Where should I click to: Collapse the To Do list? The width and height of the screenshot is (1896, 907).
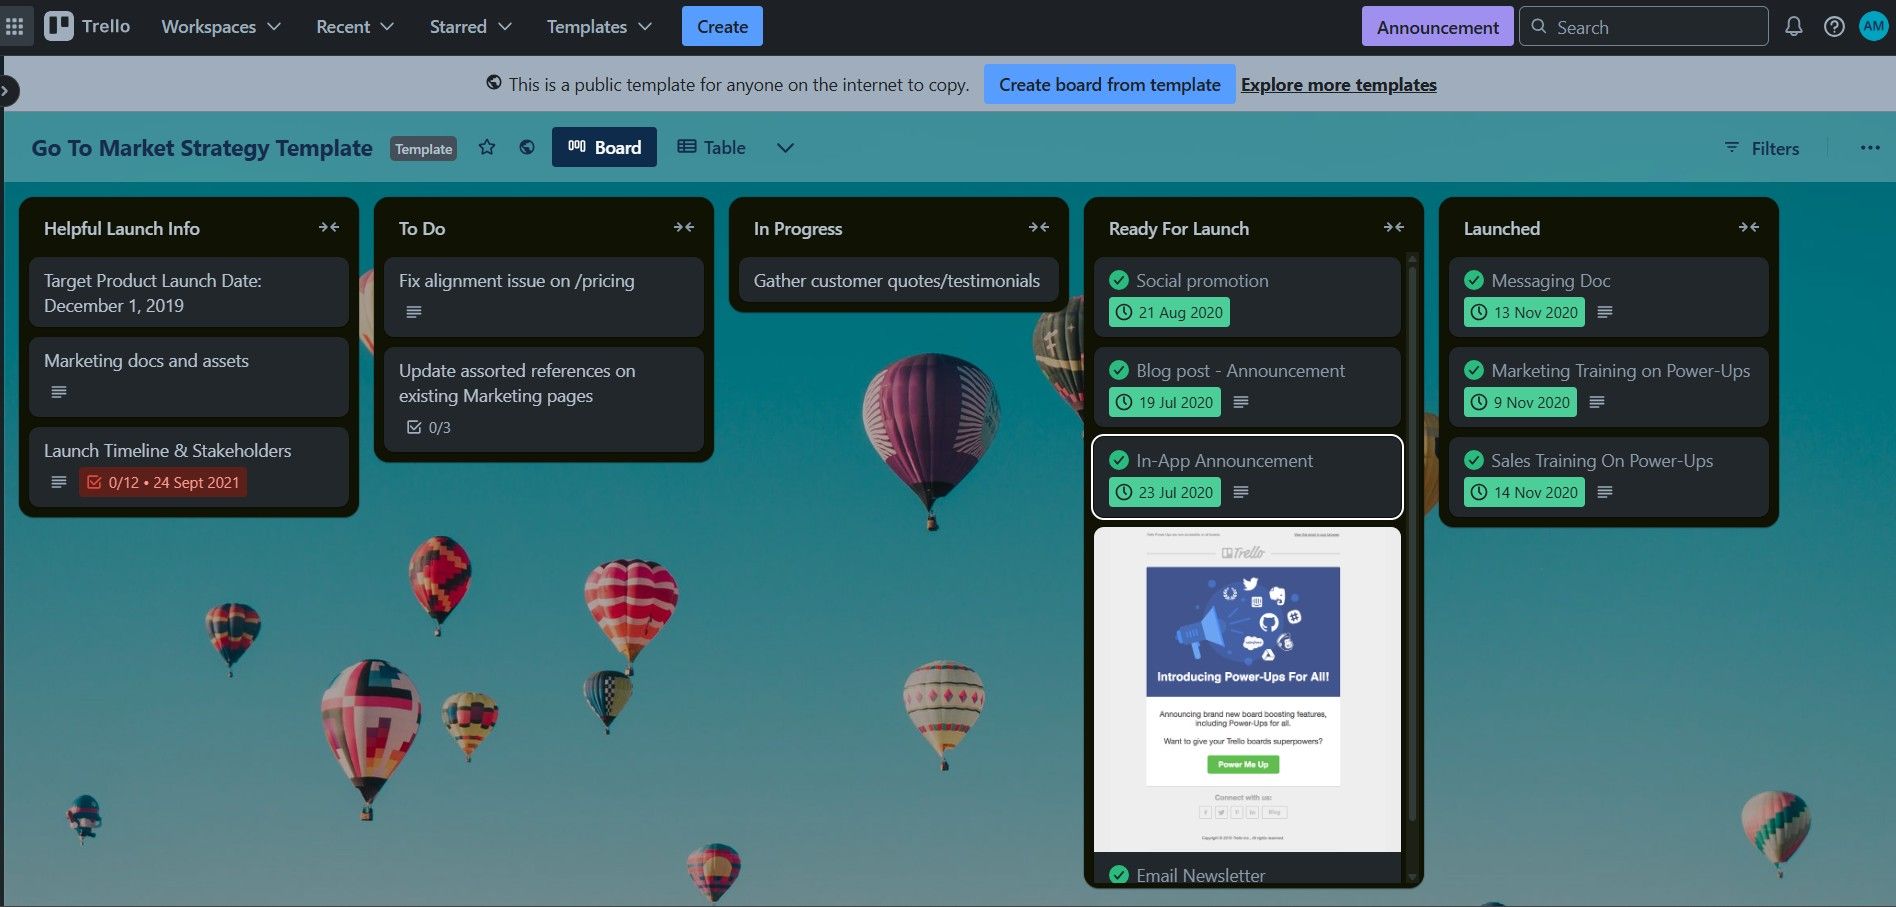pos(684,228)
